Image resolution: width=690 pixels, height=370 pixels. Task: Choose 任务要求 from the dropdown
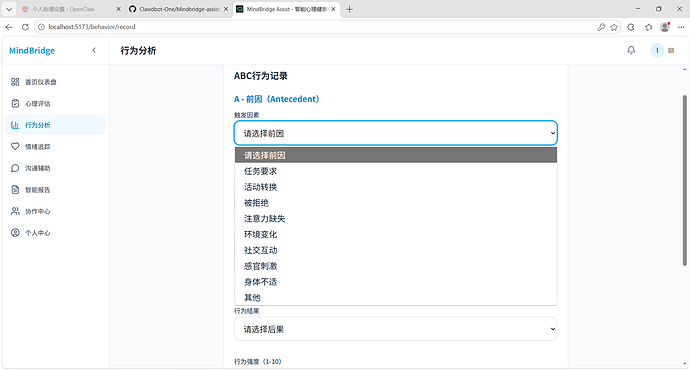(396, 171)
